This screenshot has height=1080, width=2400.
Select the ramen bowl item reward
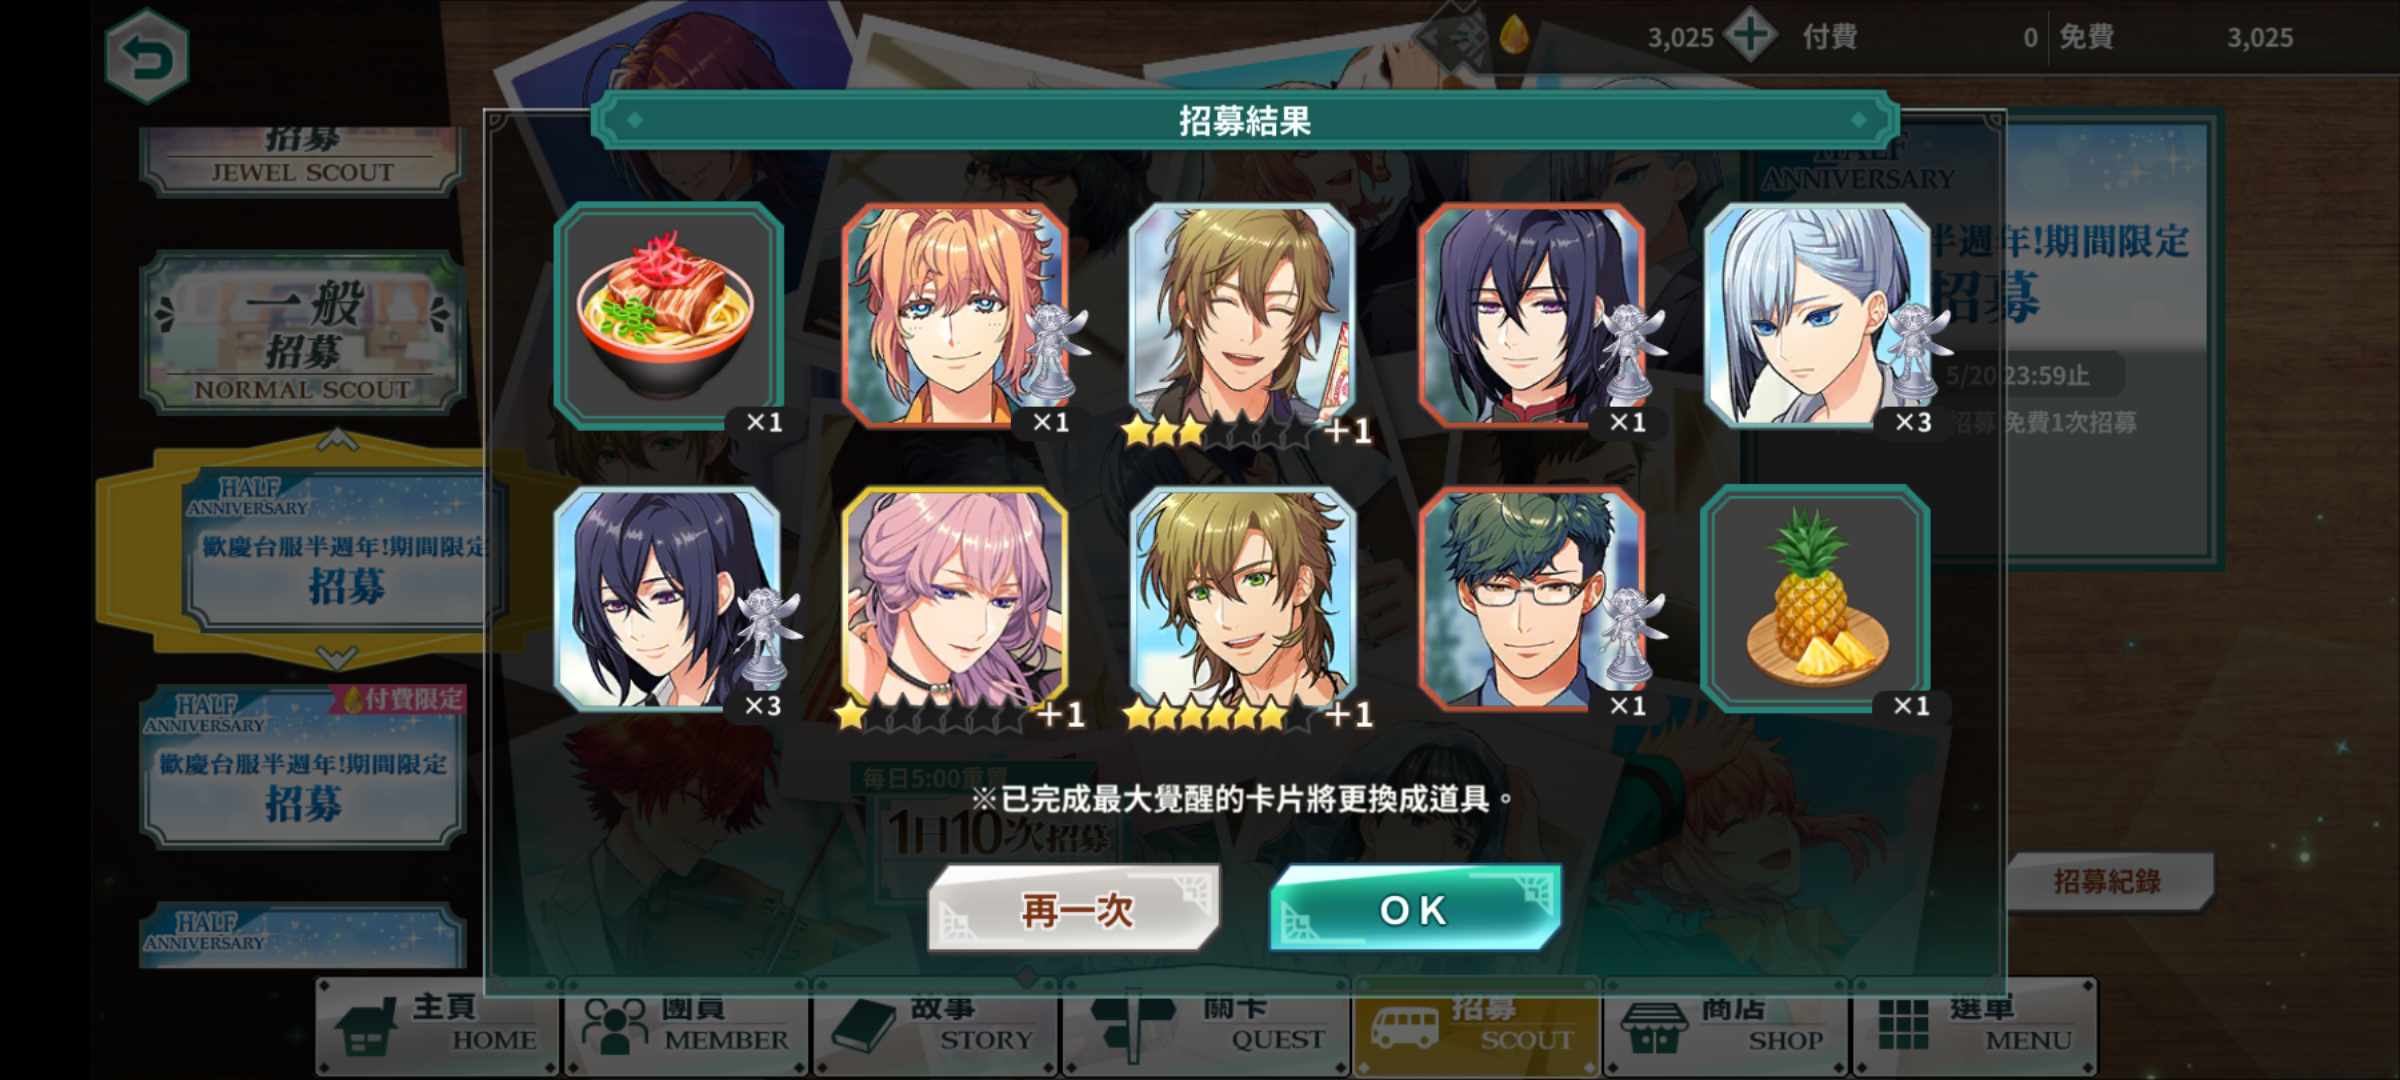(668, 316)
